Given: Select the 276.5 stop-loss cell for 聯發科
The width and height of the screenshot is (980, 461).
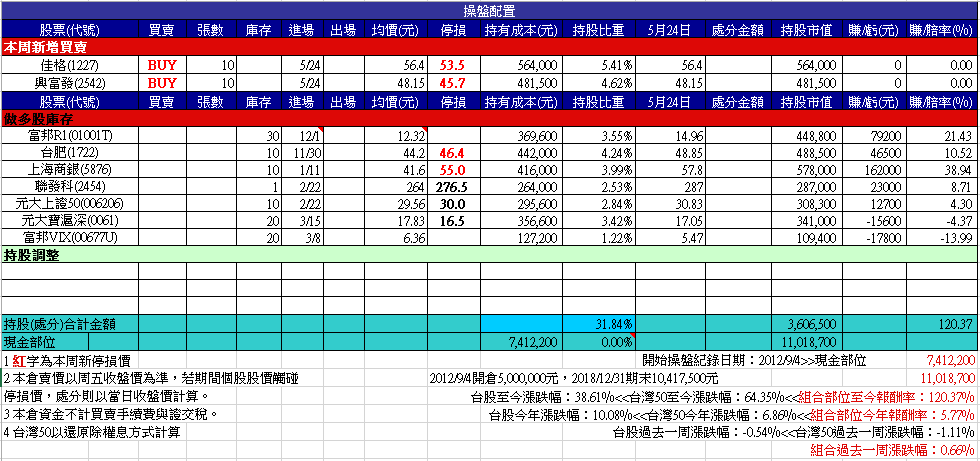Looking at the screenshot, I should [x=449, y=187].
